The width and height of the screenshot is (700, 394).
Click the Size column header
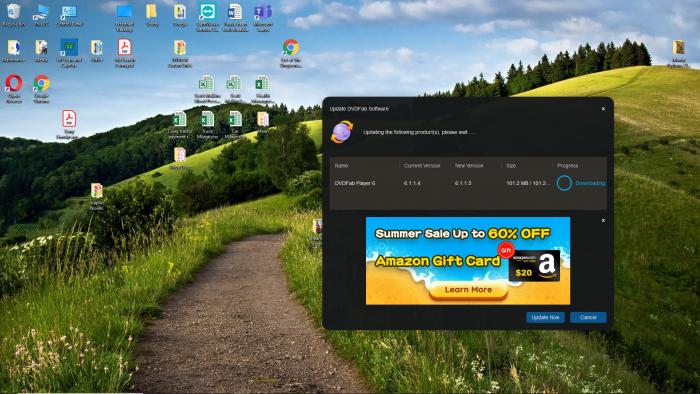coord(511,166)
